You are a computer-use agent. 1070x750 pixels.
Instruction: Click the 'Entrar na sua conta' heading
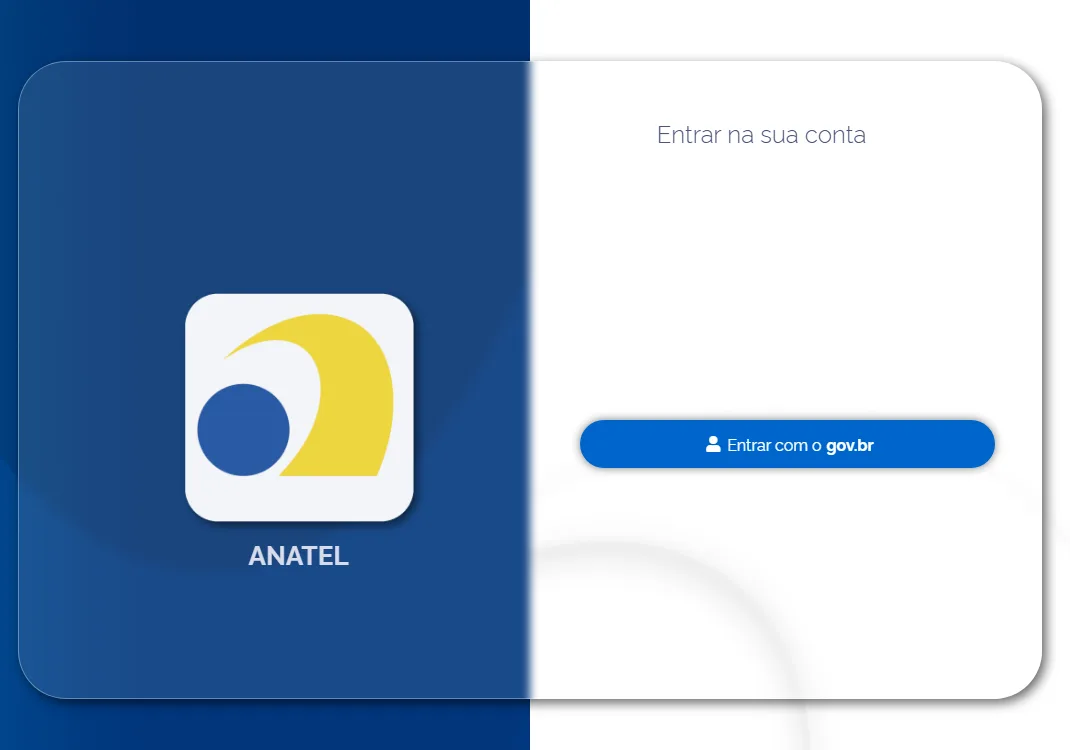click(x=761, y=135)
